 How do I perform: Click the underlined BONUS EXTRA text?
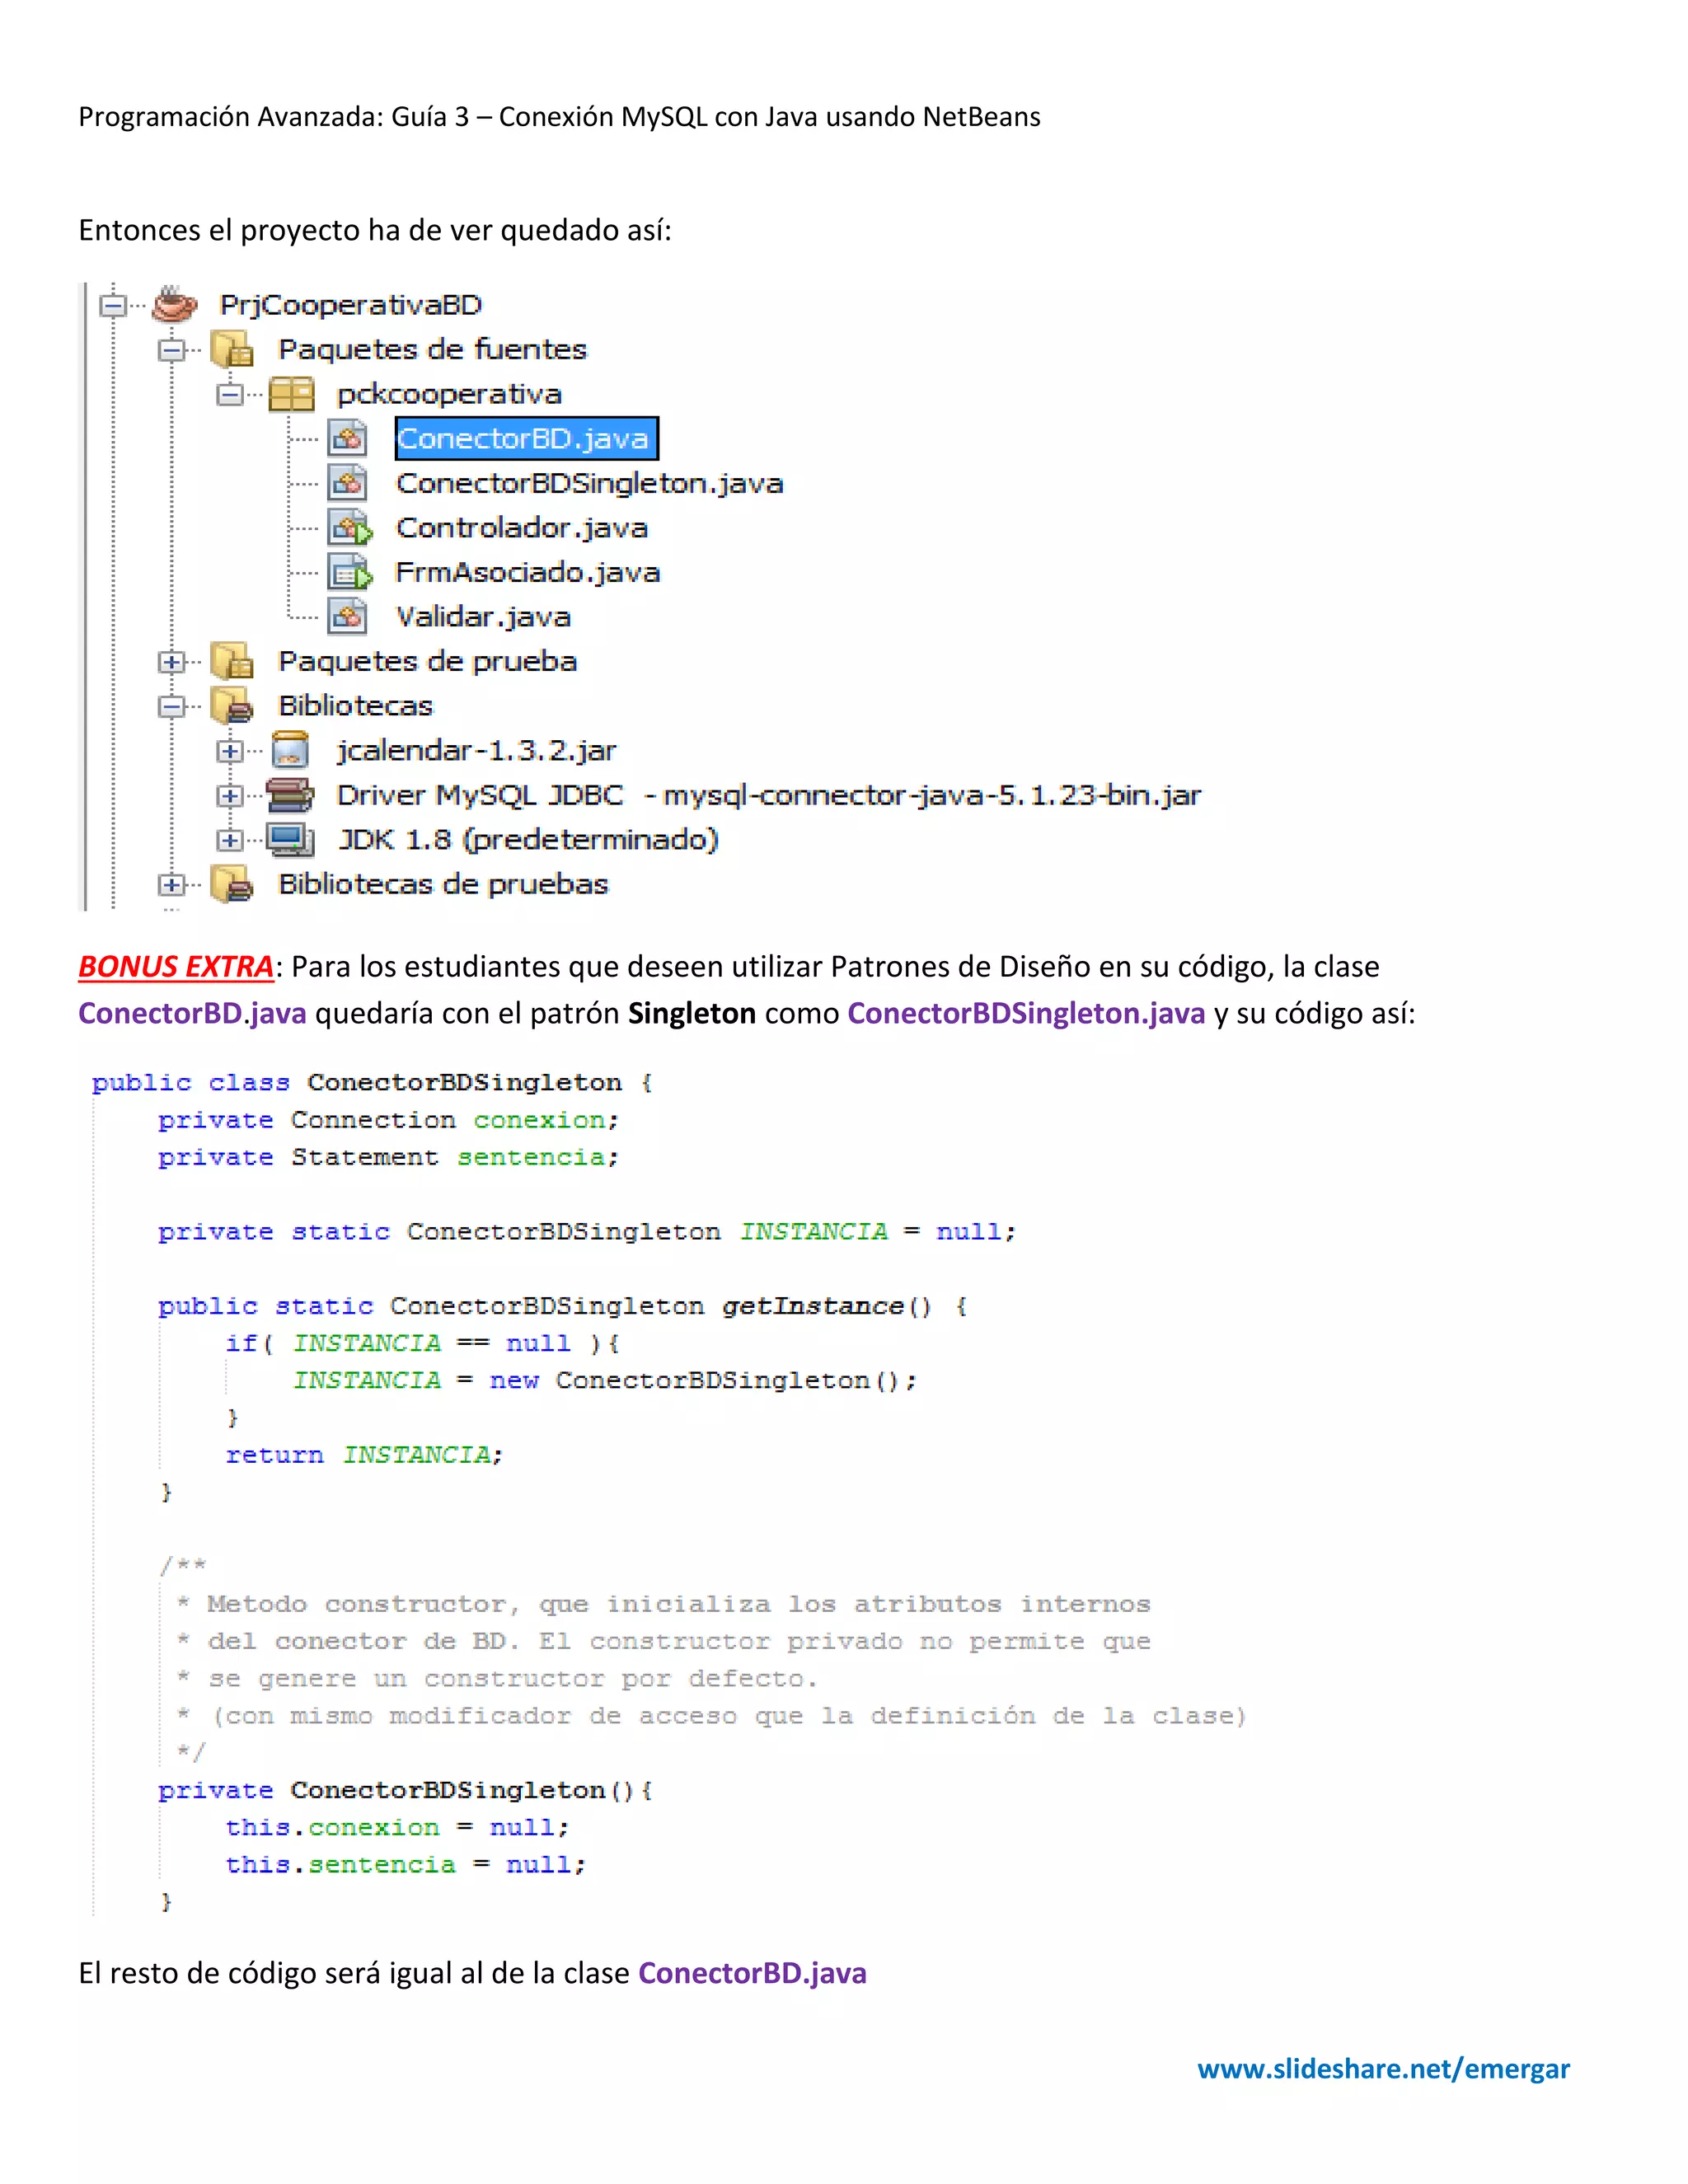[176, 966]
